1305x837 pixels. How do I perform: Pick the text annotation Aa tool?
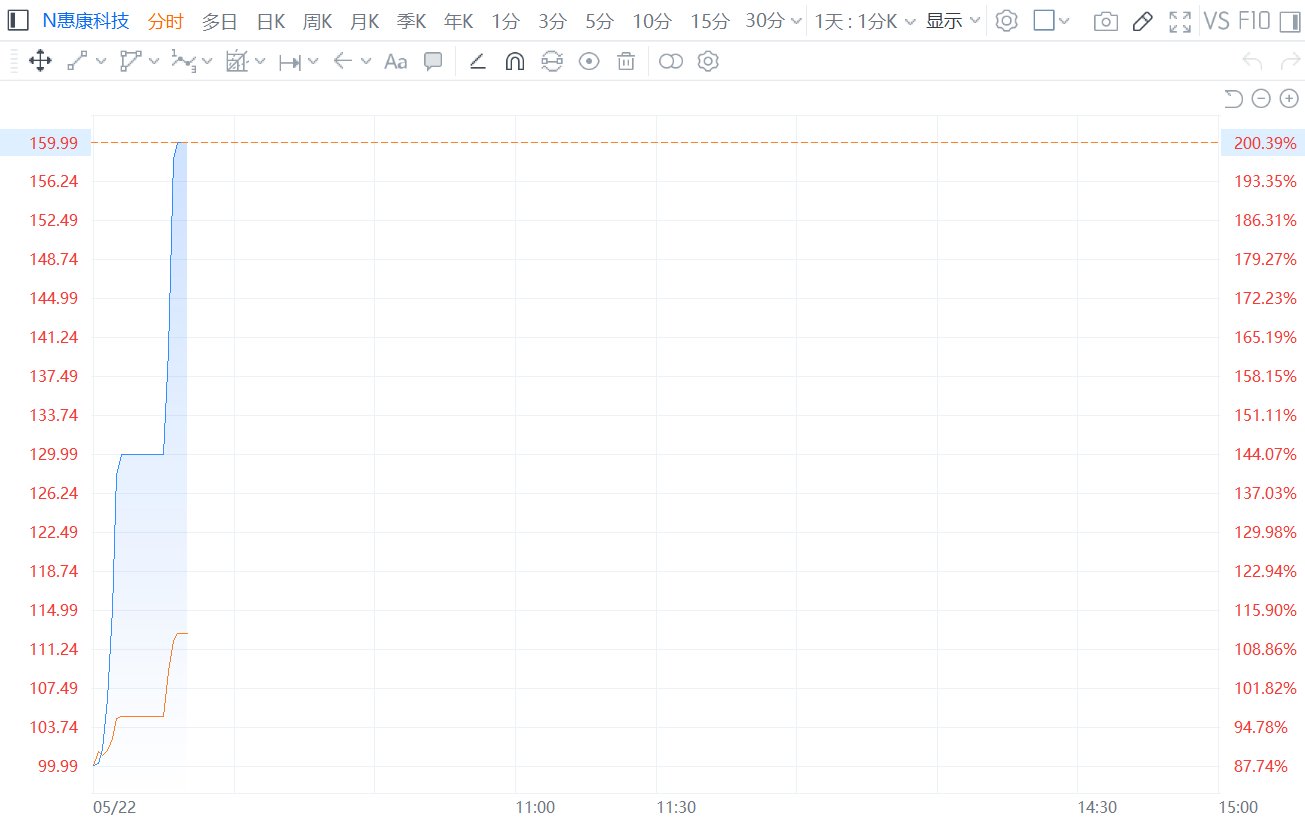[396, 62]
